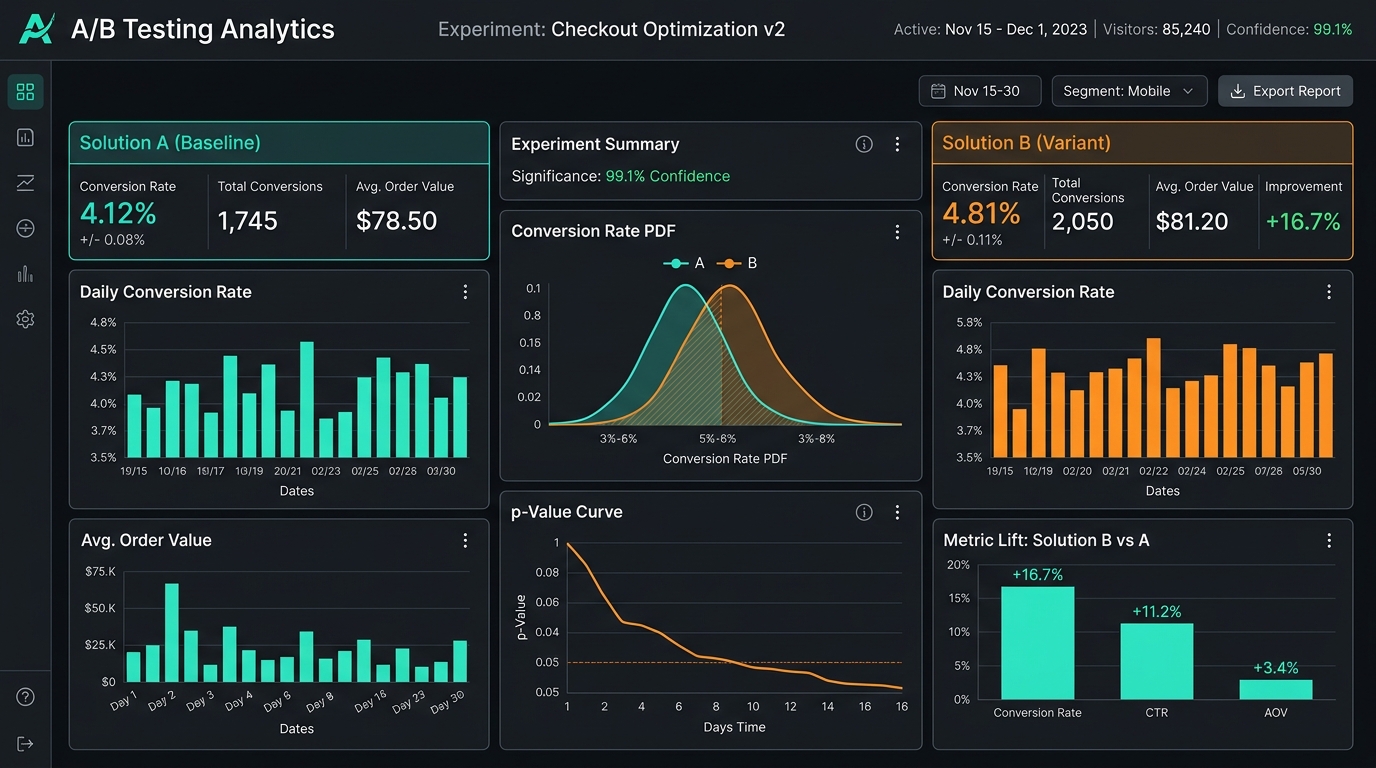Open the split experiment circle sidebar icon
Image resolution: width=1376 pixels, height=768 pixels.
[26, 229]
